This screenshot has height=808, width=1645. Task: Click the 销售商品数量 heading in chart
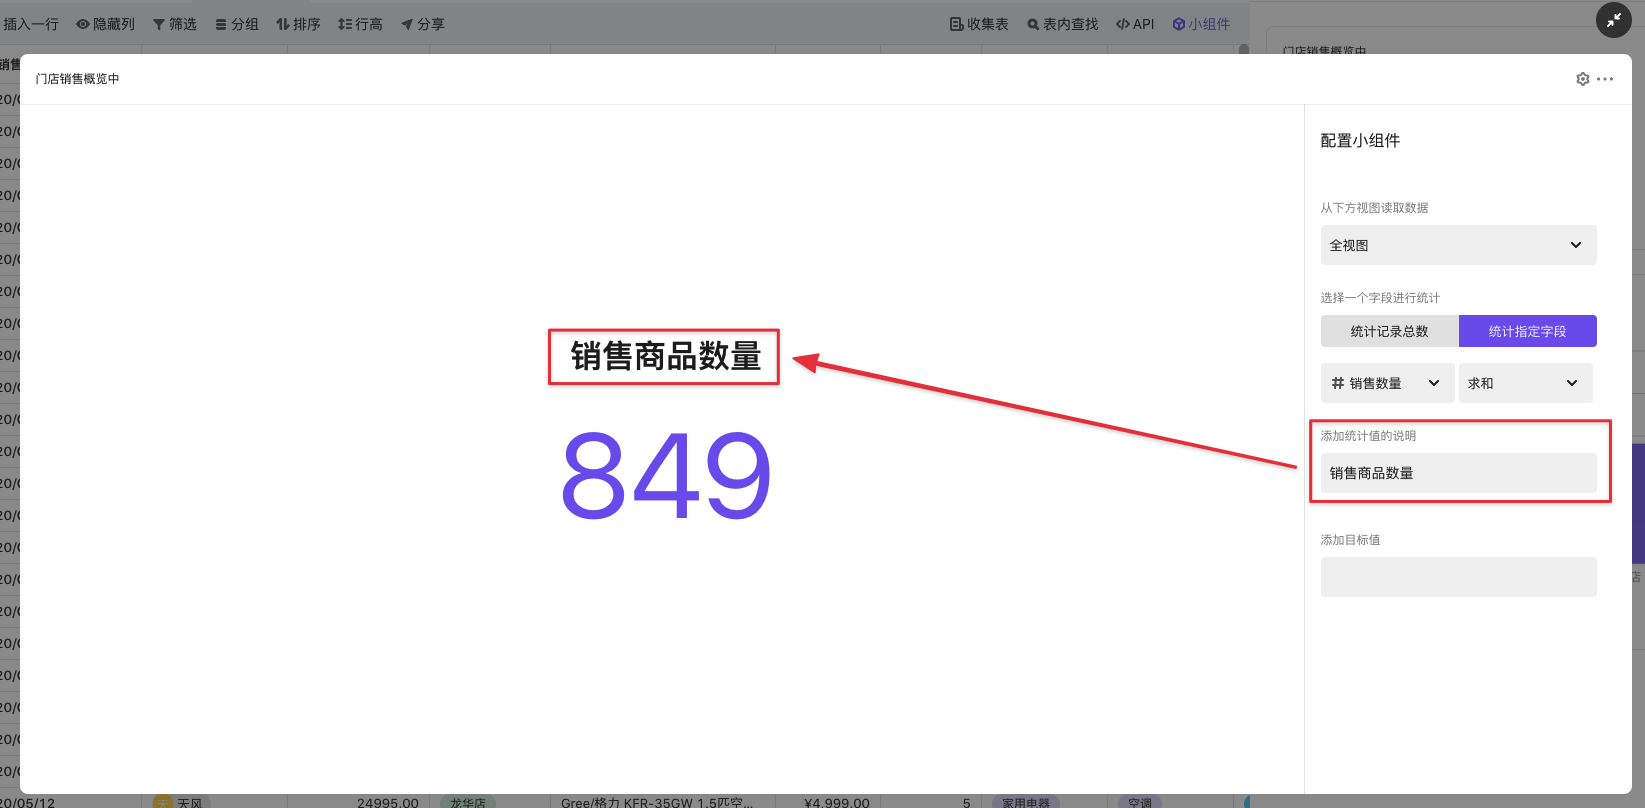pyautogui.click(x=666, y=356)
